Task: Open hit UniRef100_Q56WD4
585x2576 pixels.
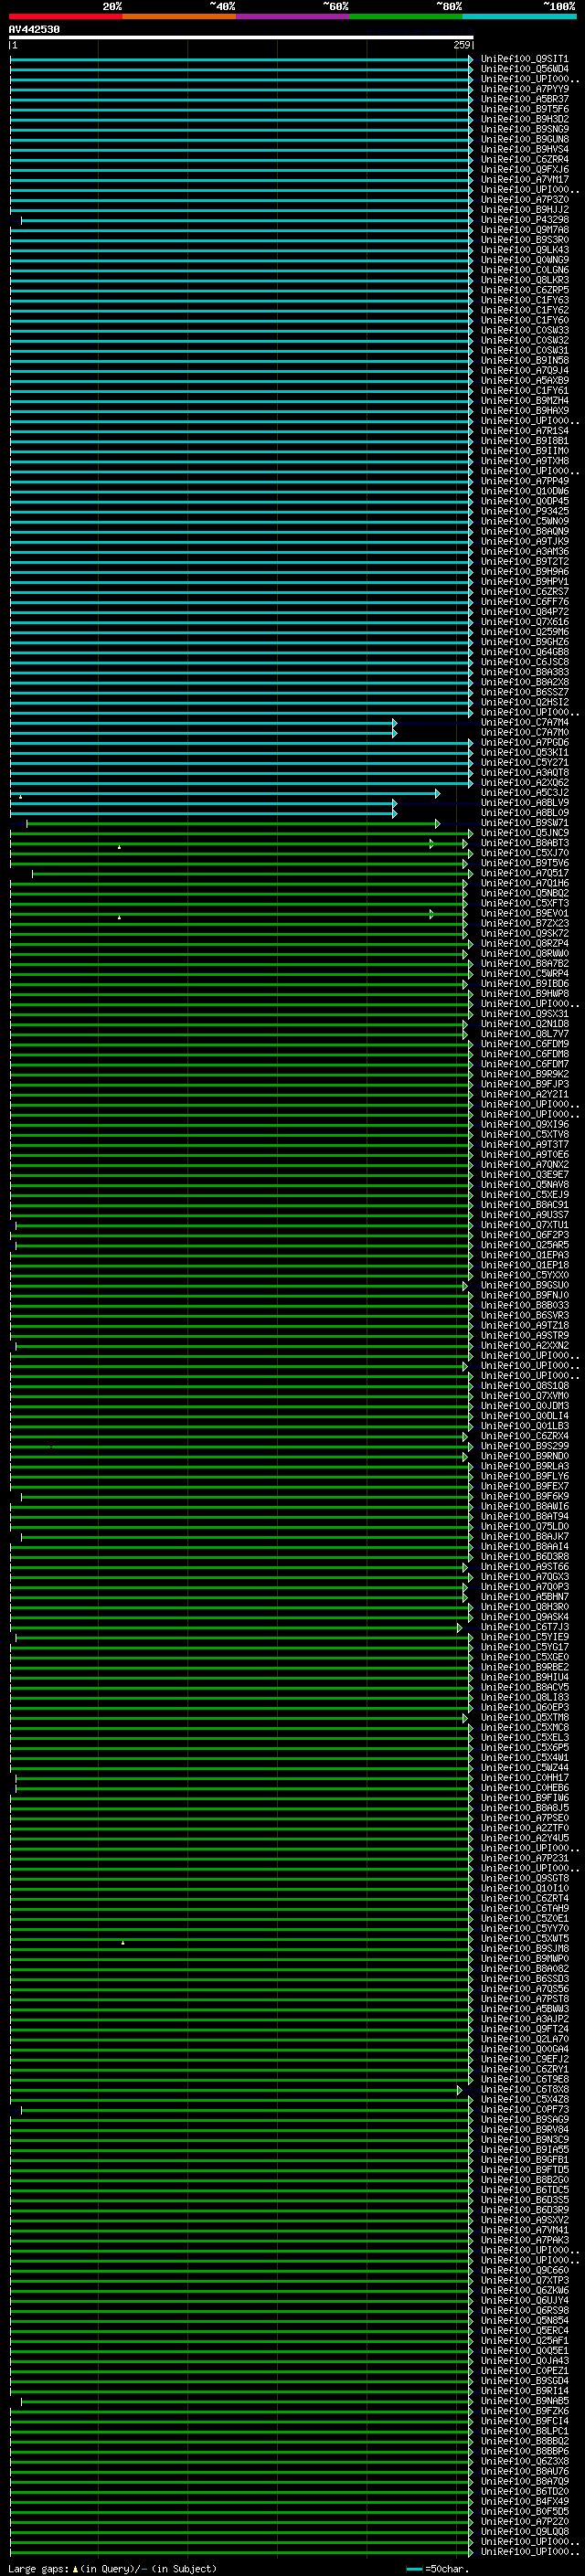Action: pyautogui.click(x=525, y=69)
